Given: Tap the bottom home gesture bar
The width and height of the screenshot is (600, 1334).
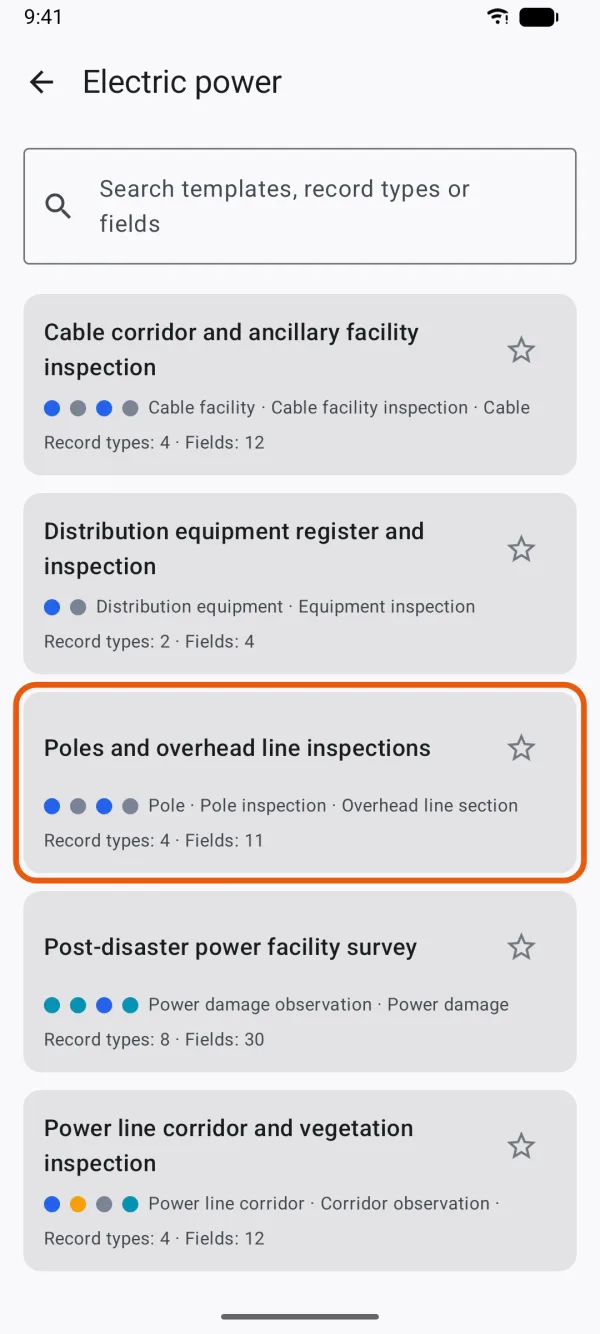Looking at the screenshot, I should [x=300, y=1316].
